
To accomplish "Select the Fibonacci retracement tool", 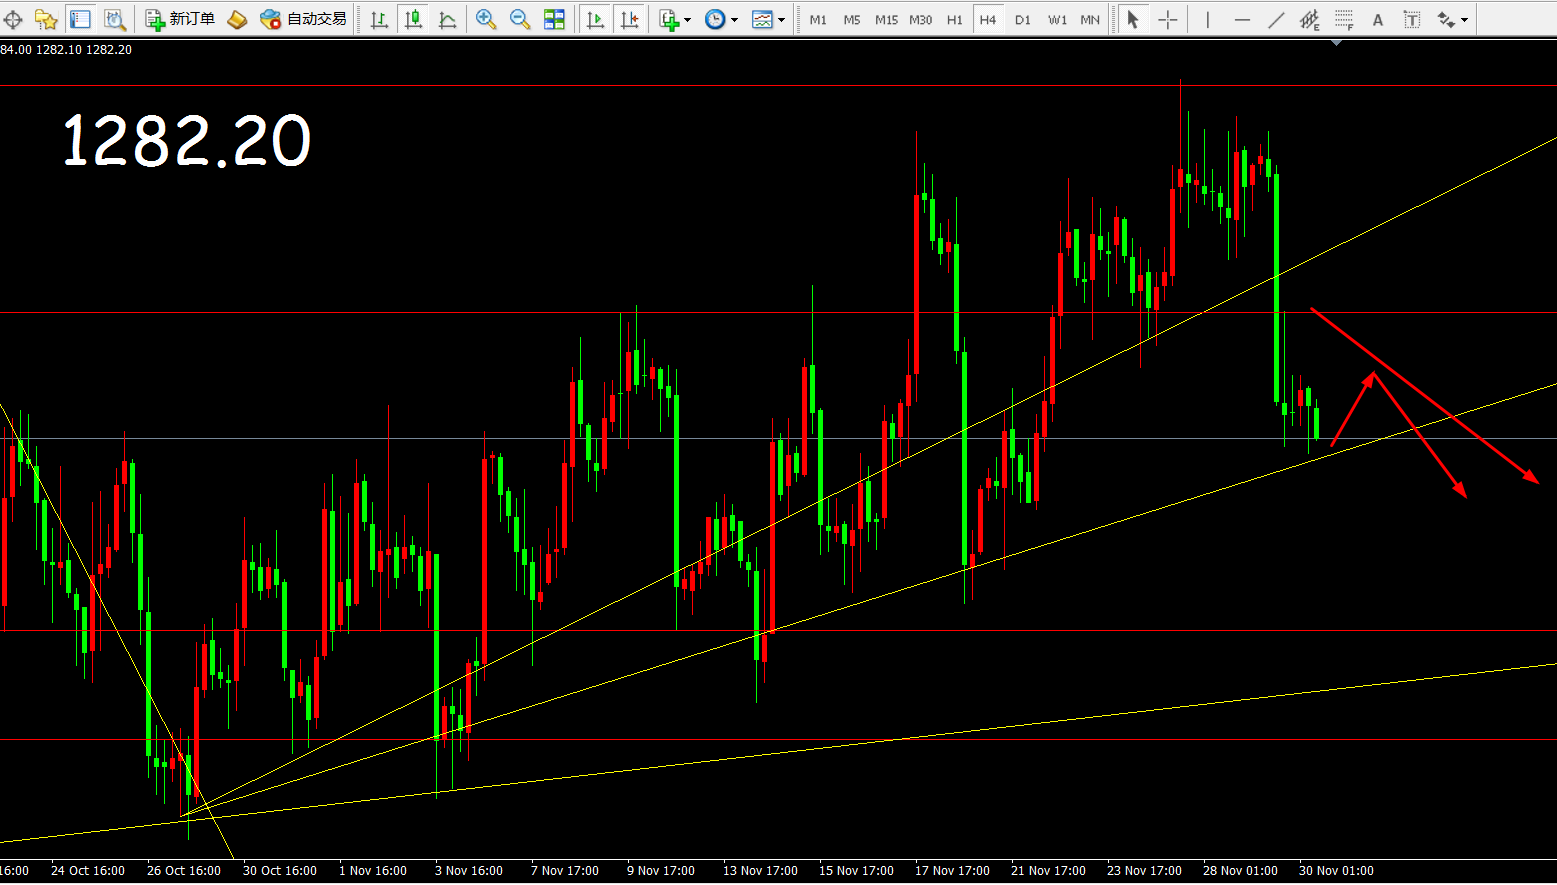I will (x=1344, y=19).
